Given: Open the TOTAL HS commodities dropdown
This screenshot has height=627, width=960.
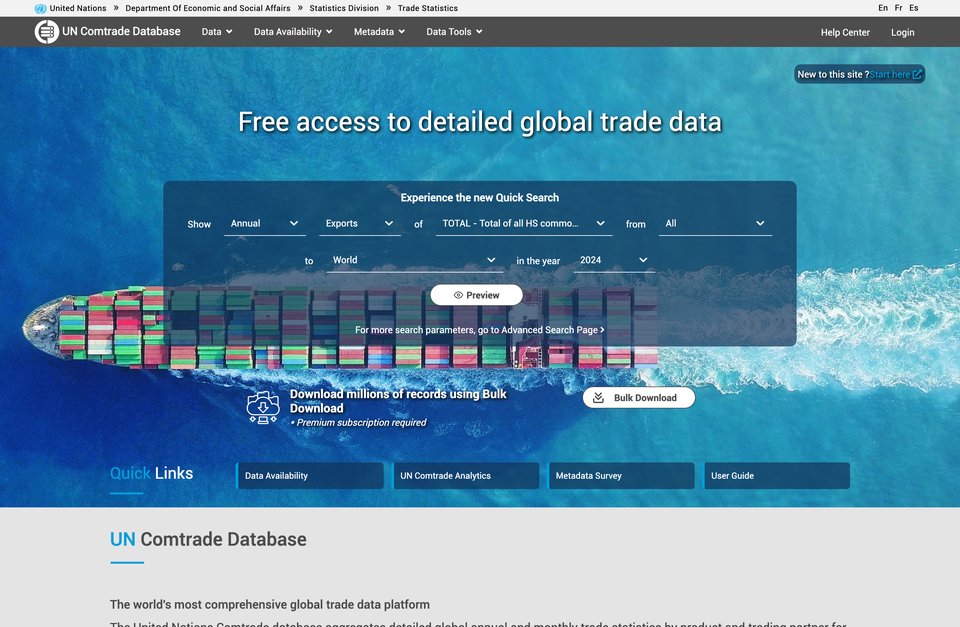Looking at the screenshot, I should (523, 224).
